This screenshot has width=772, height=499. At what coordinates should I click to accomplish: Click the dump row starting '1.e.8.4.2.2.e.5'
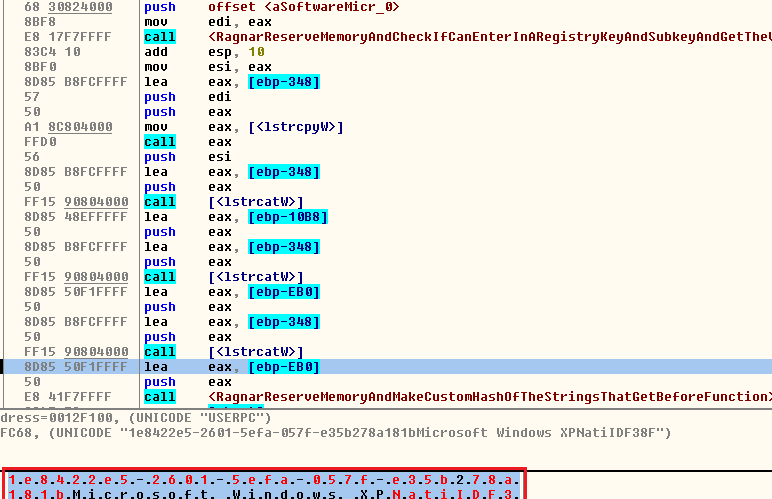pos(264,479)
